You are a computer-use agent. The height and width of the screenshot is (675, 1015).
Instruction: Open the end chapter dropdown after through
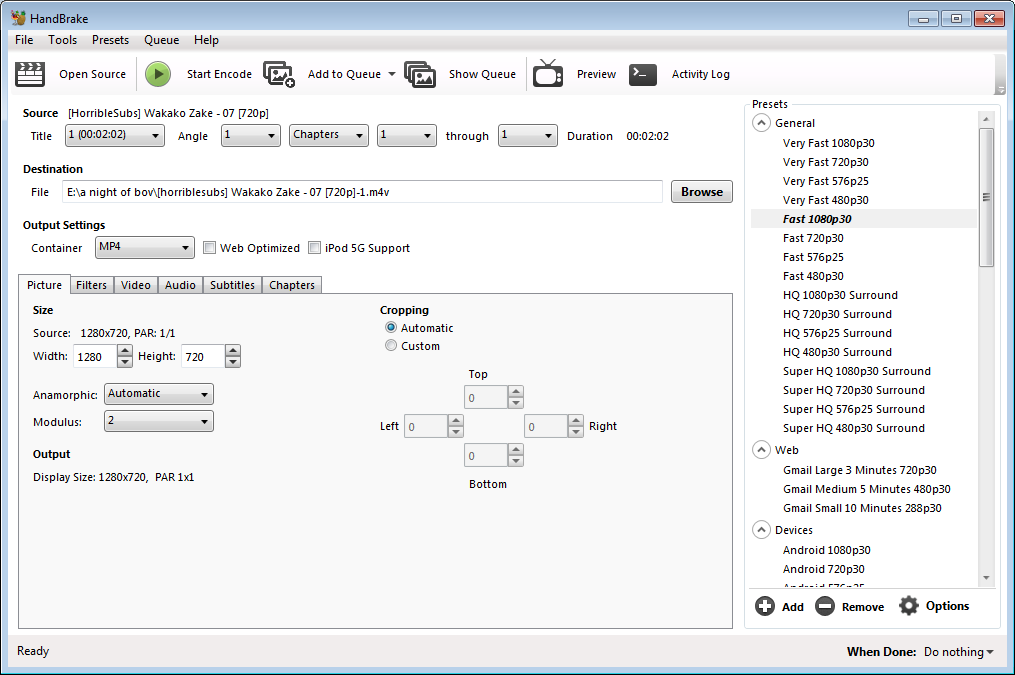point(528,135)
